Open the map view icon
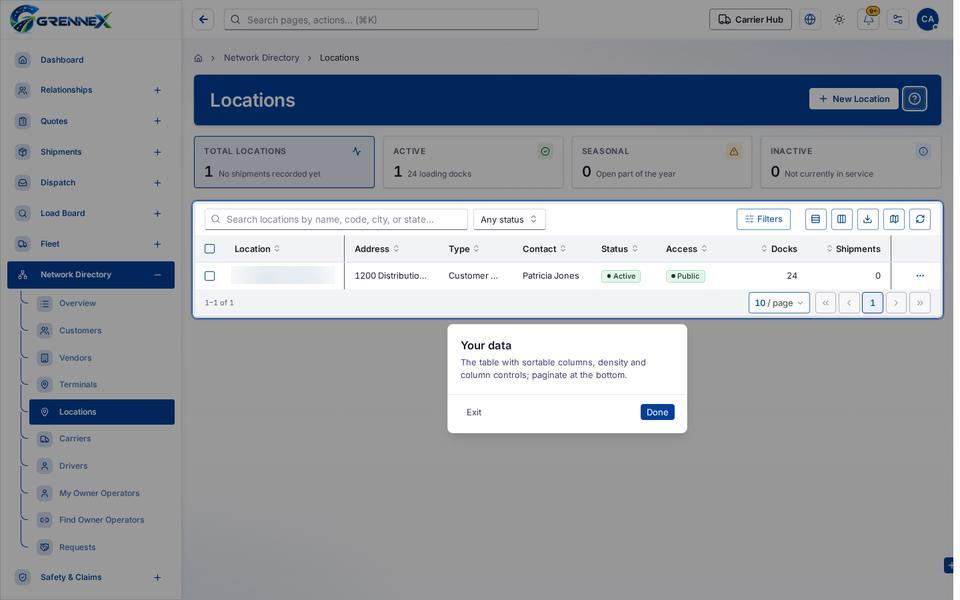The width and height of the screenshot is (960, 600). (894, 219)
